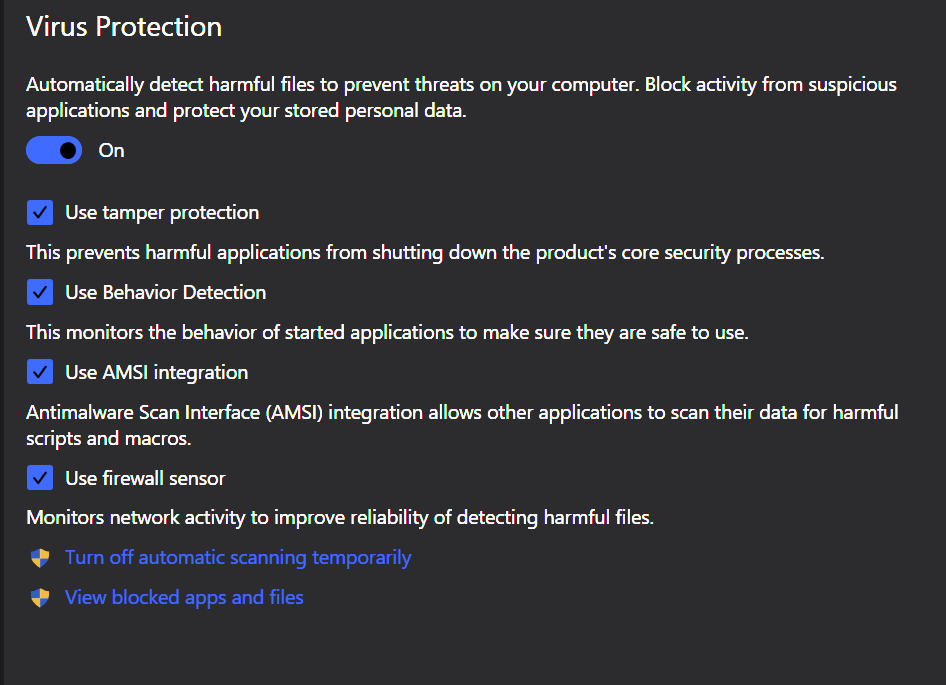The height and width of the screenshot is (685, 946).
Task: Click the "On" label next to the switch
Action: [111, 151]
